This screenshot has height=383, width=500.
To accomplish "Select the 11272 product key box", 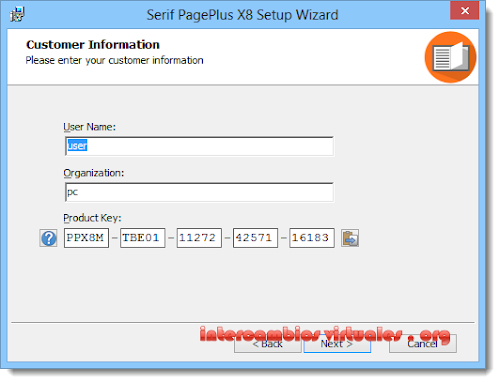I will 199,238.
